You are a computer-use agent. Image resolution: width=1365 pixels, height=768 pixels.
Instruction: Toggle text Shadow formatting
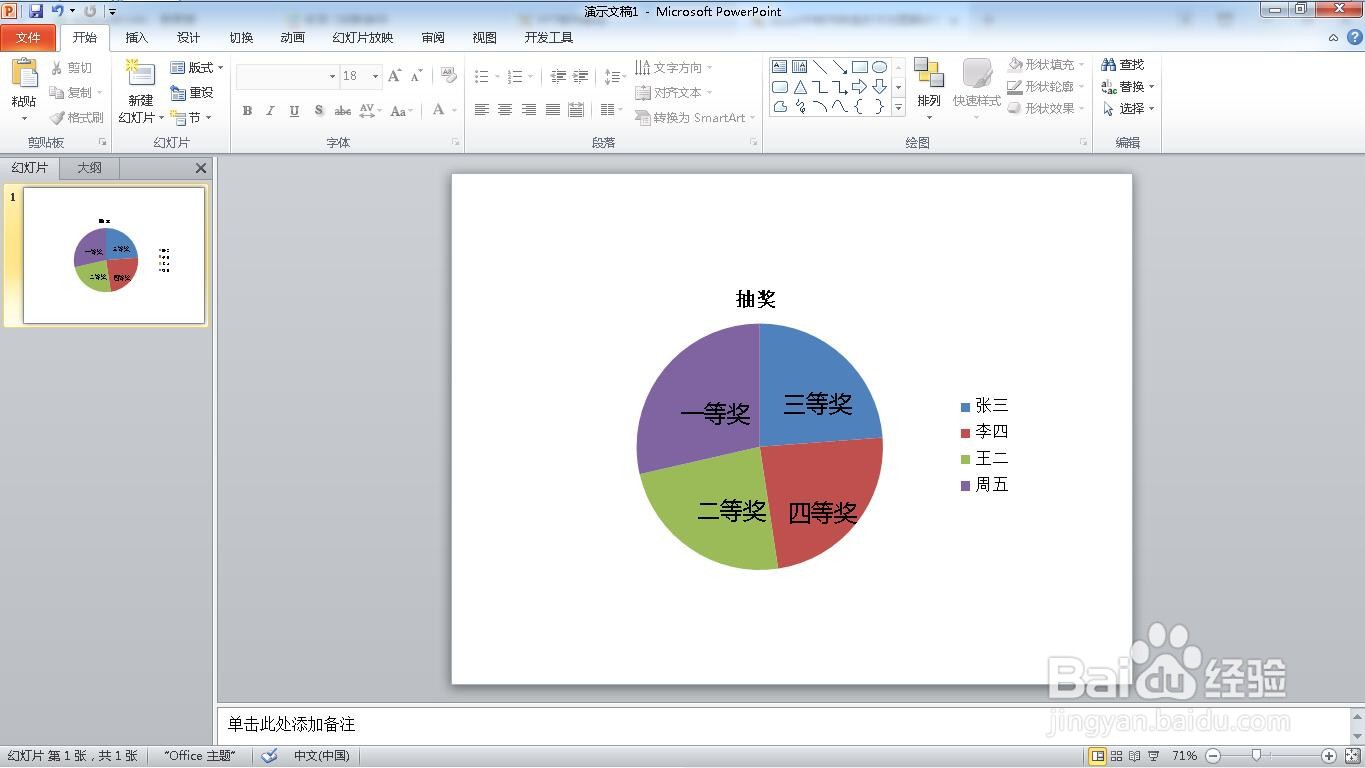pyautogui.click(x=318, y=111)
